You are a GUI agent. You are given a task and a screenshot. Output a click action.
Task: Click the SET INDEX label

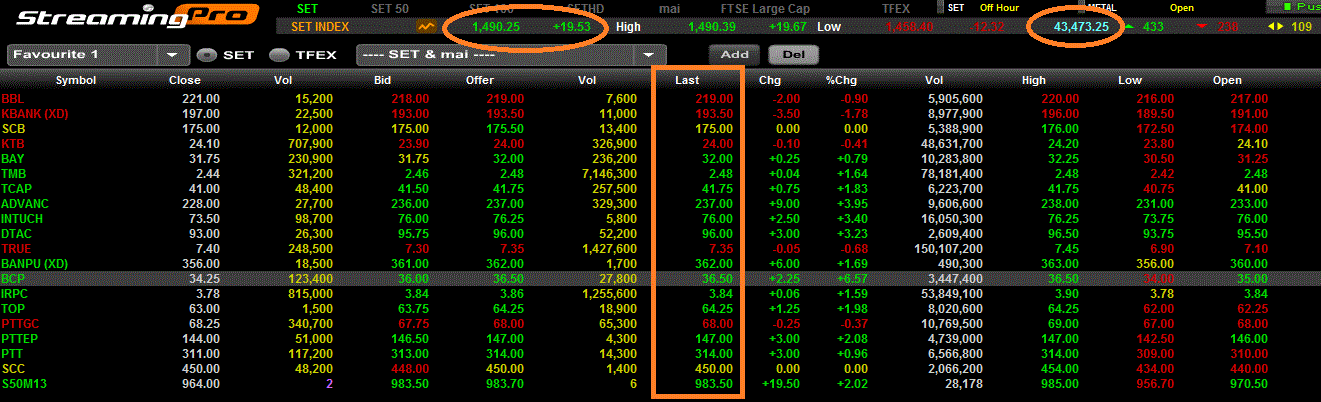[x=320, y=27]
